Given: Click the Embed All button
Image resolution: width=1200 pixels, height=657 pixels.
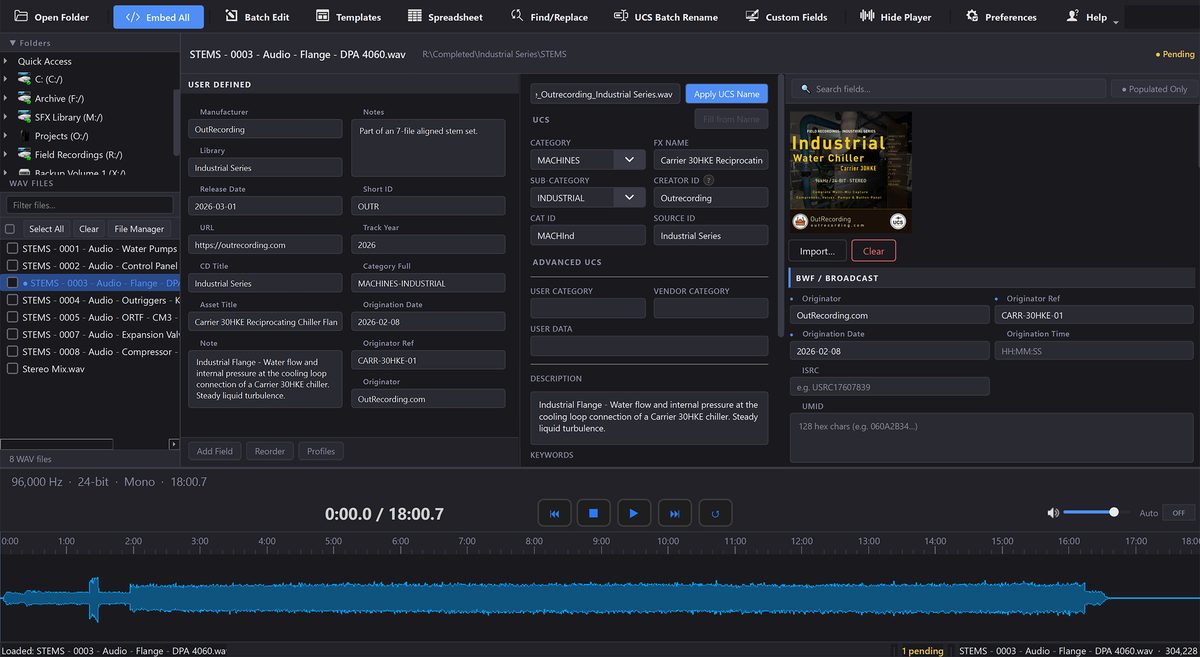Looking at the screenshot, I should point(158,17).
